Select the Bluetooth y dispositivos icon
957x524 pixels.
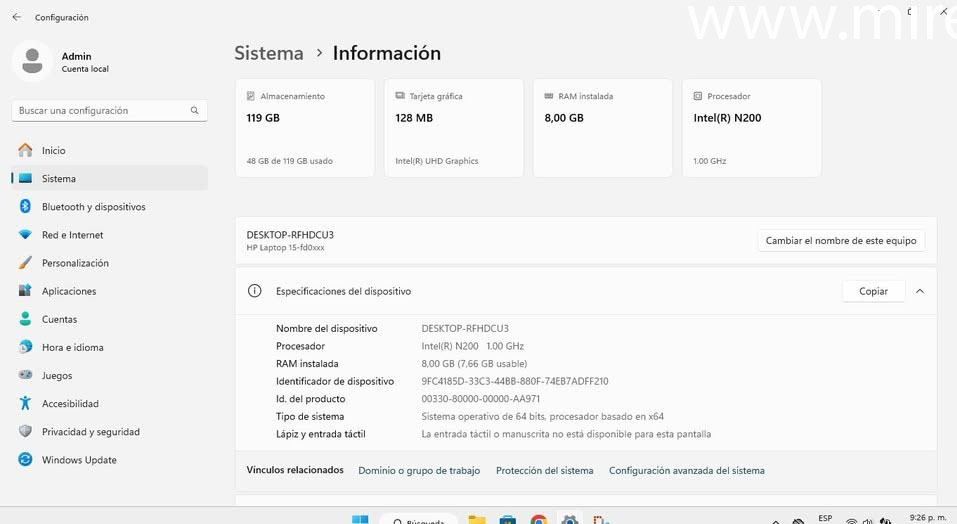(25, 206)
